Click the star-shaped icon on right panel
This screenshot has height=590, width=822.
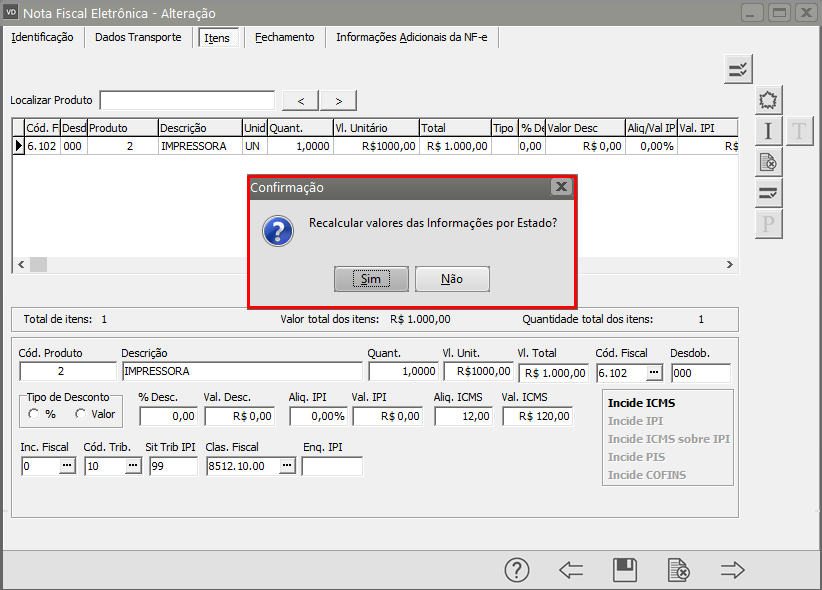768,100
